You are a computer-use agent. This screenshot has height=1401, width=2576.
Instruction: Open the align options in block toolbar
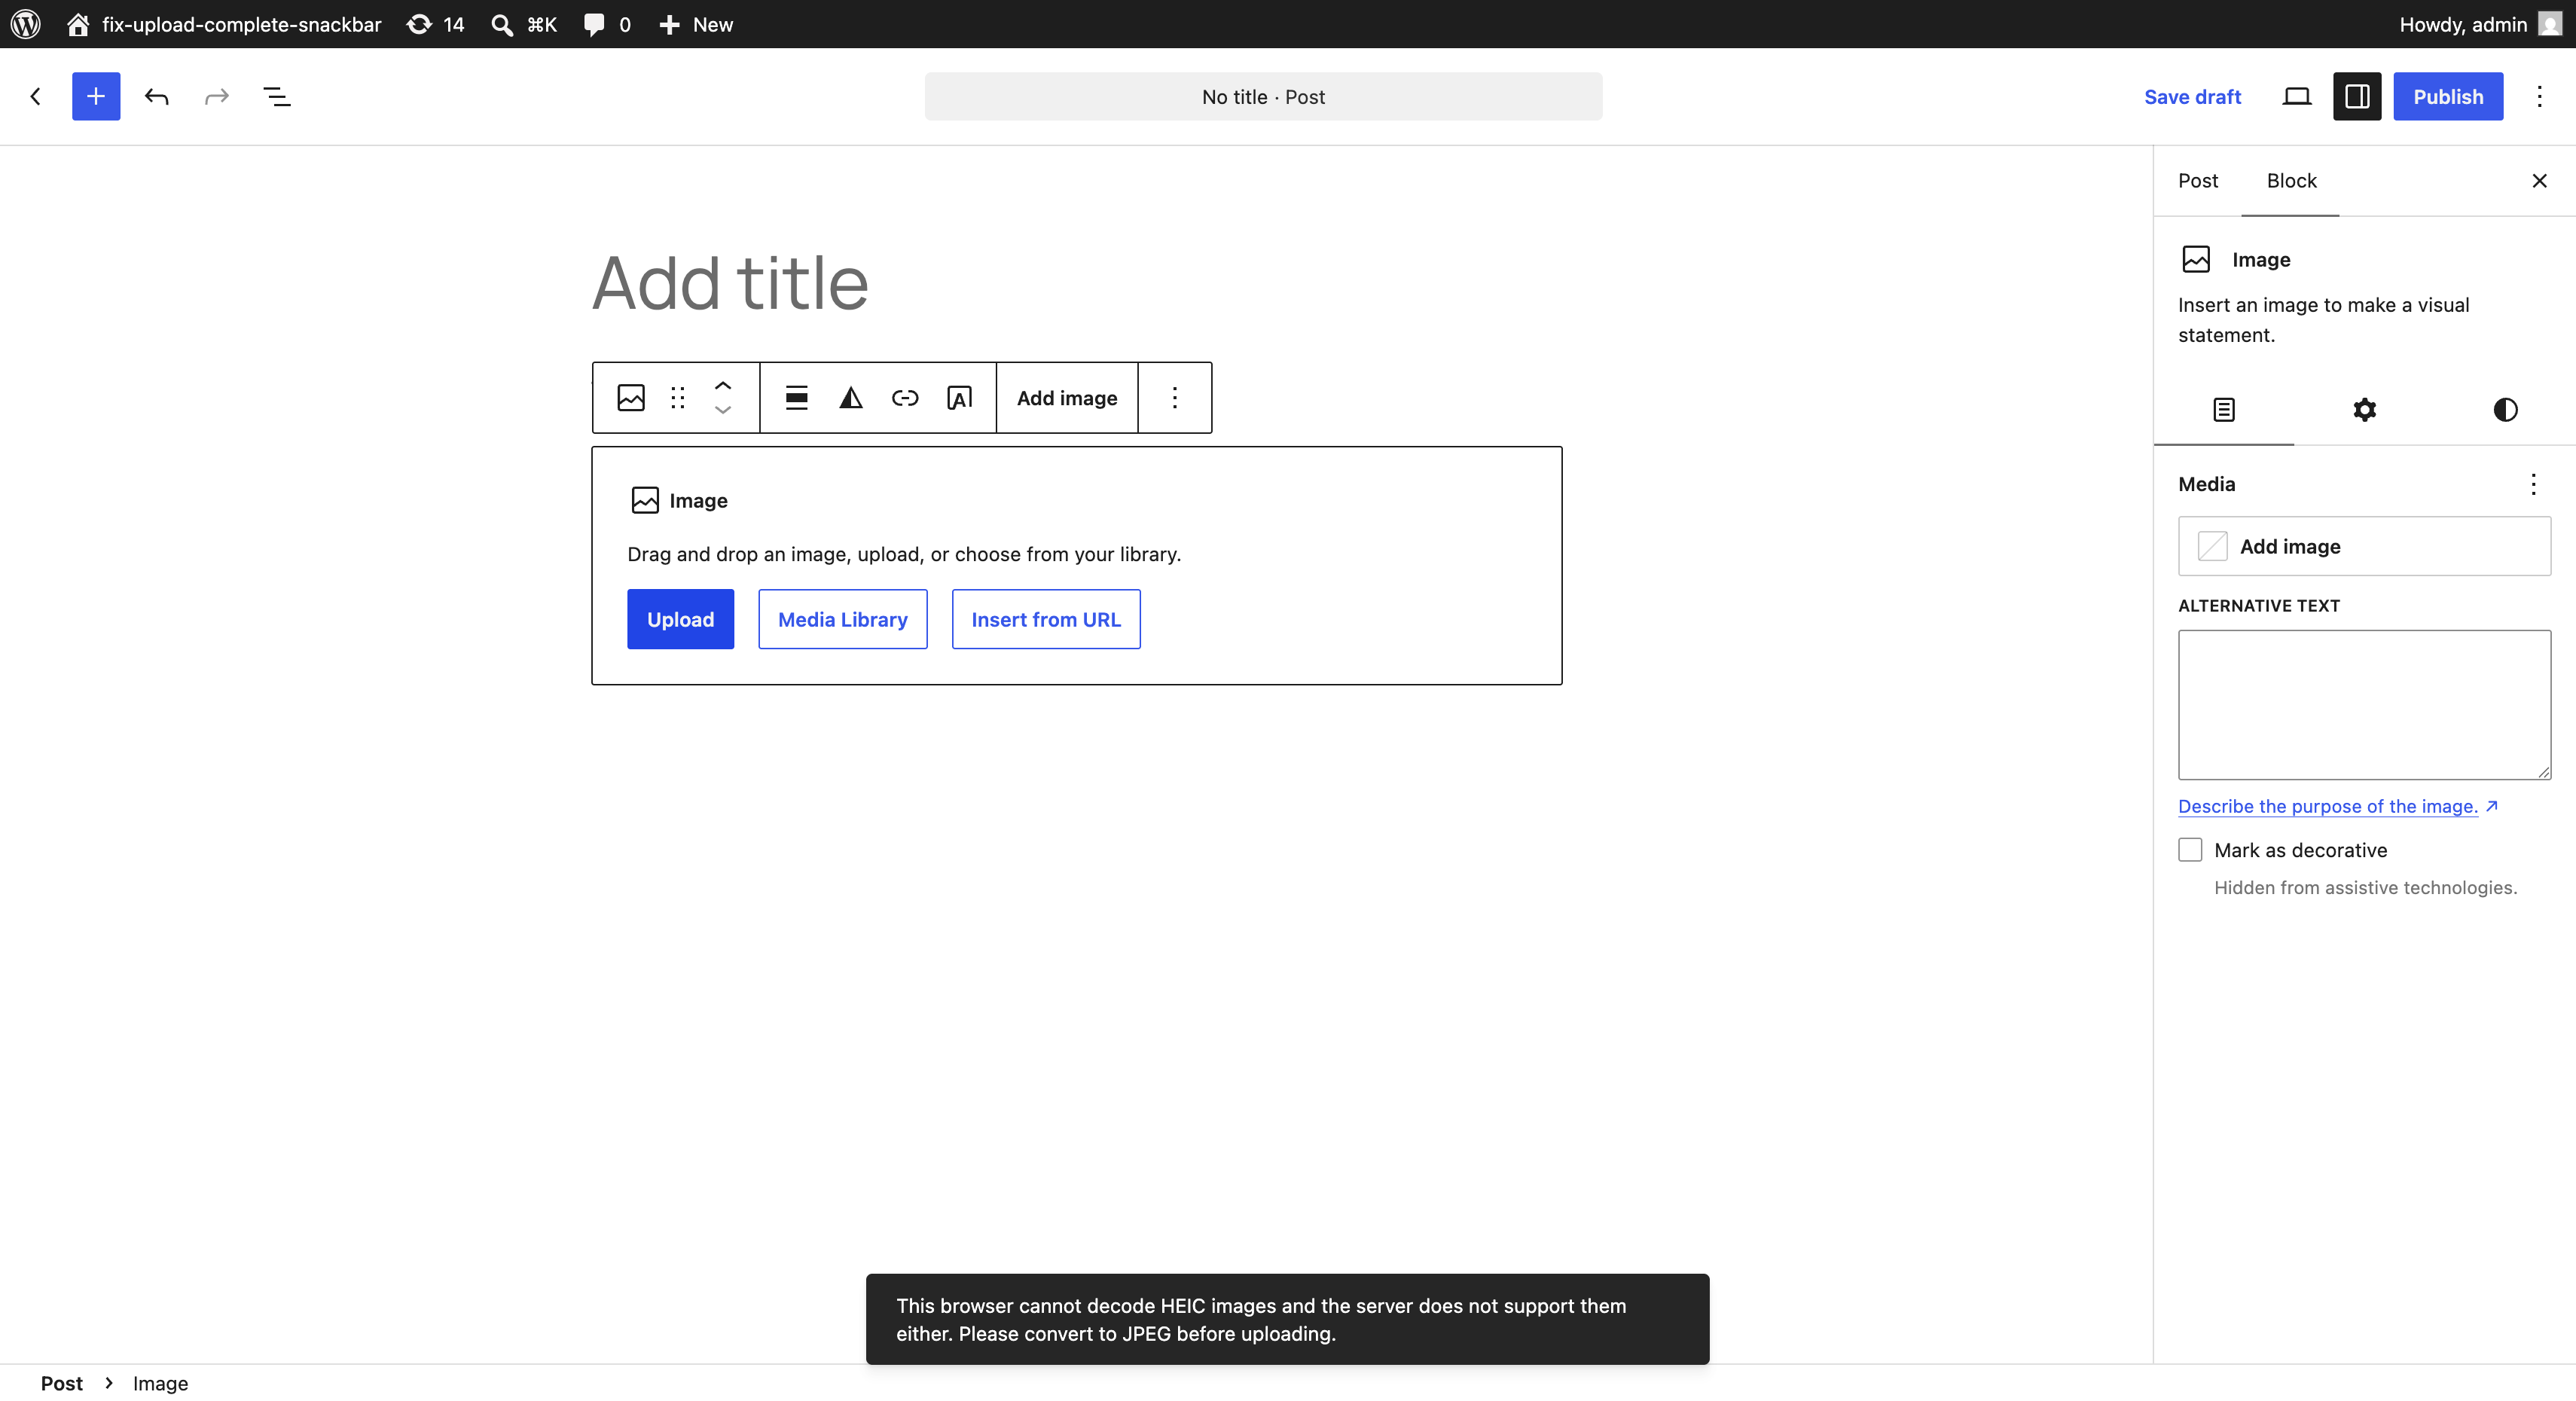[797, 398]
